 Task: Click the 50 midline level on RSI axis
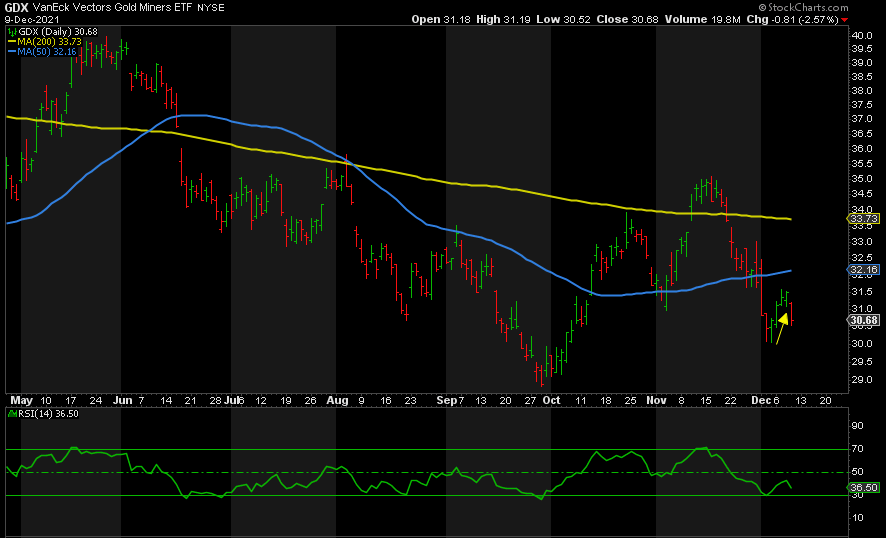[x=857, y=472]
